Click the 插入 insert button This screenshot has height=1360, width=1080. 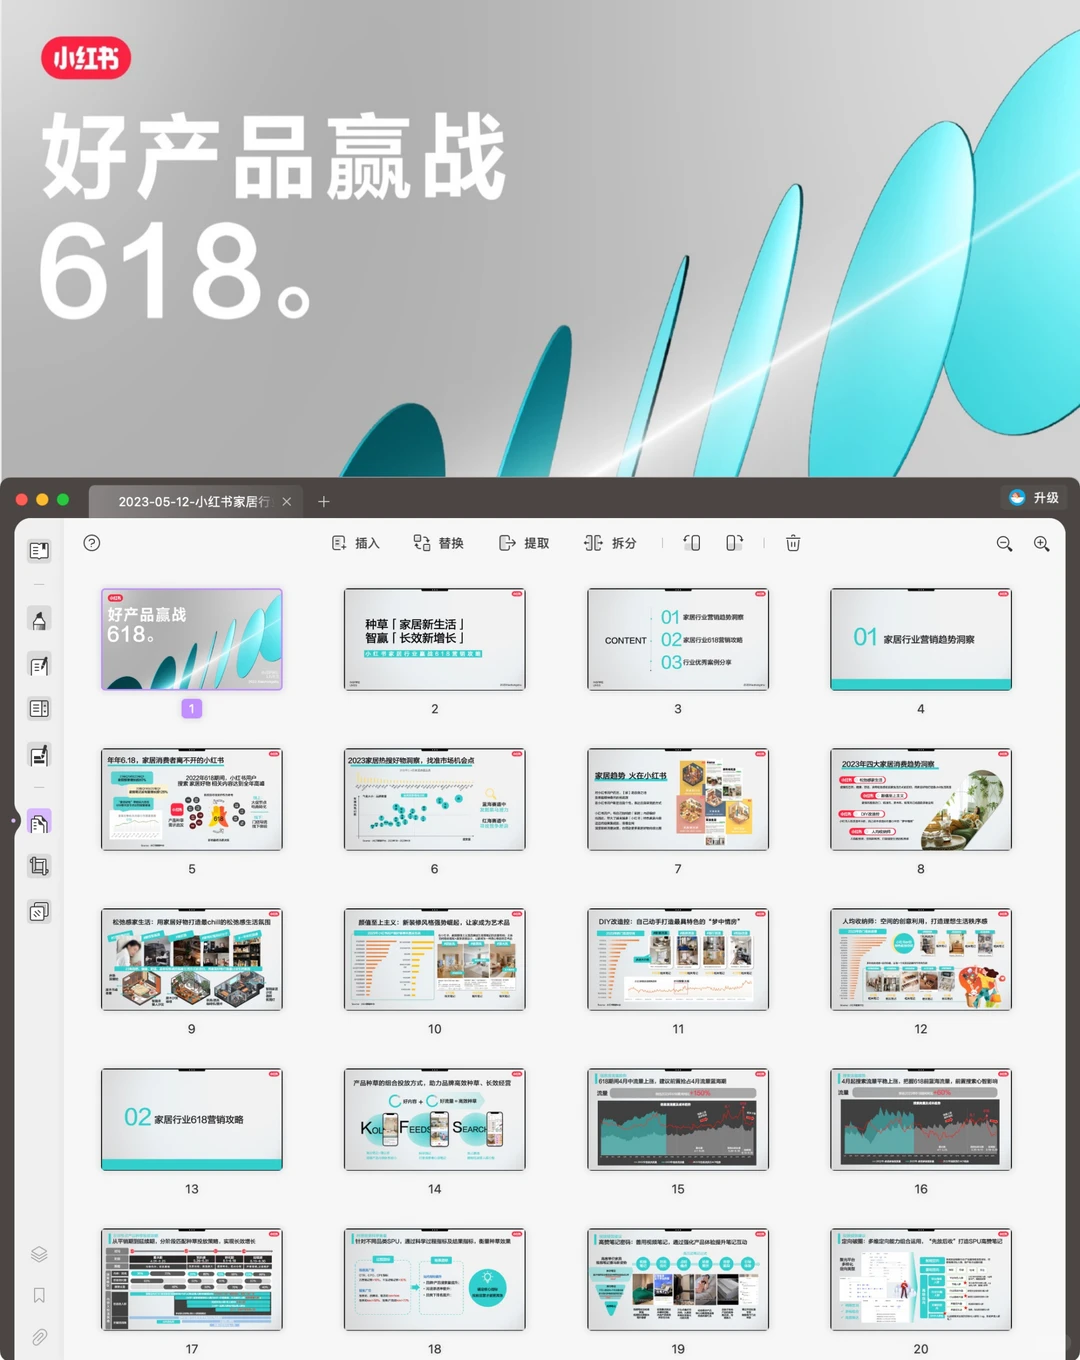355,543
